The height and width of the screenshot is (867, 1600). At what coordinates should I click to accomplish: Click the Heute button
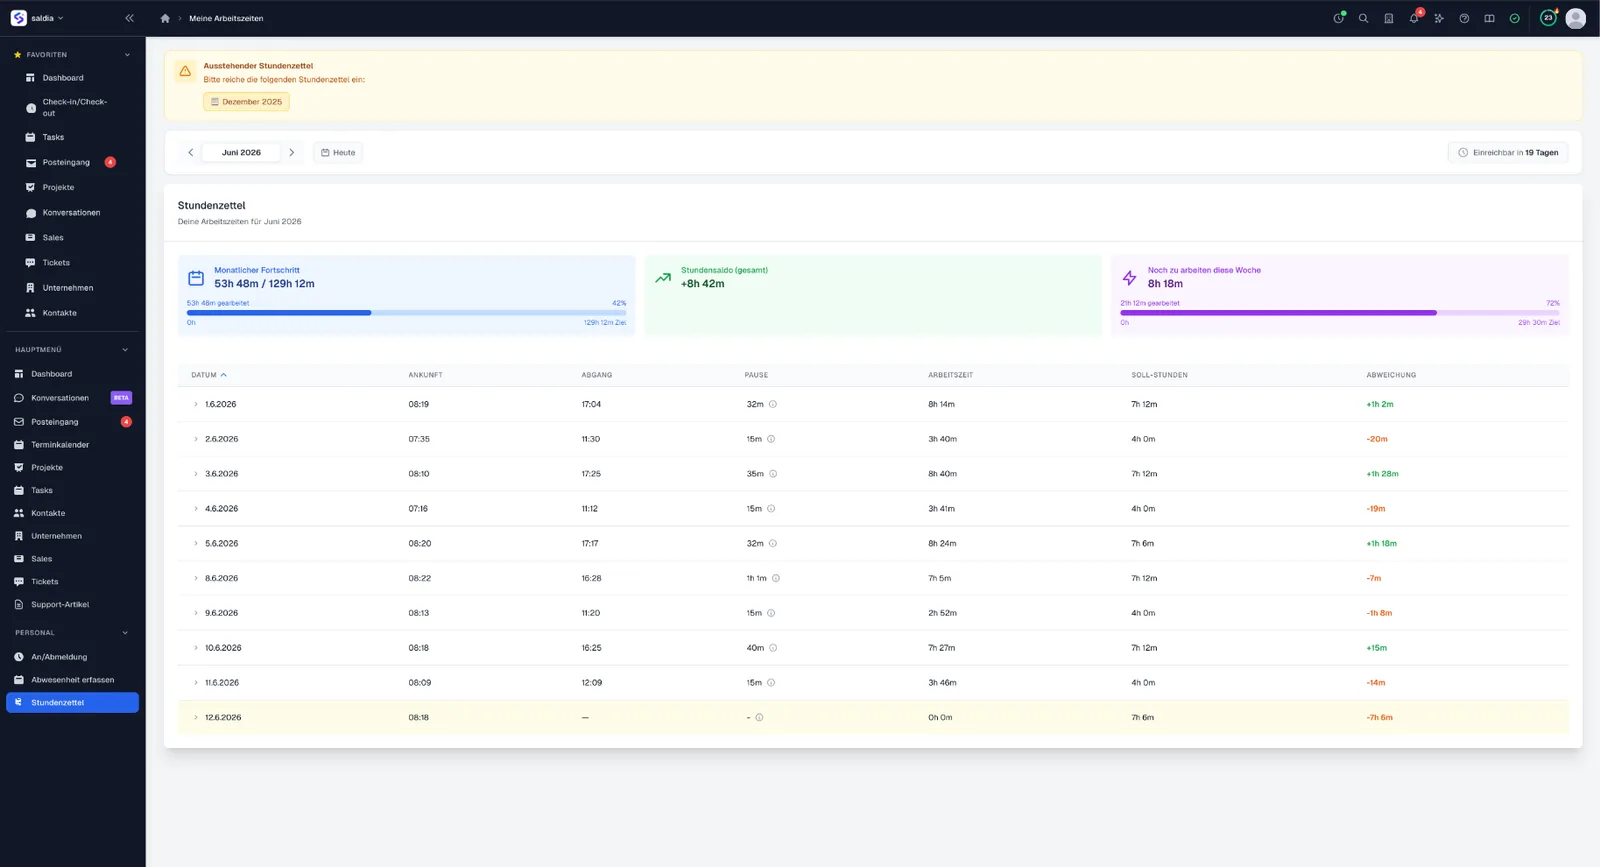(338, 153)
